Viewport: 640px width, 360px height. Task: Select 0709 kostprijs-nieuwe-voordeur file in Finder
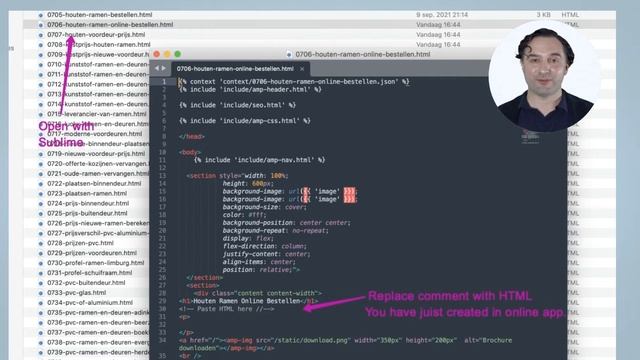pyautogui.click(x=98, y=54)
